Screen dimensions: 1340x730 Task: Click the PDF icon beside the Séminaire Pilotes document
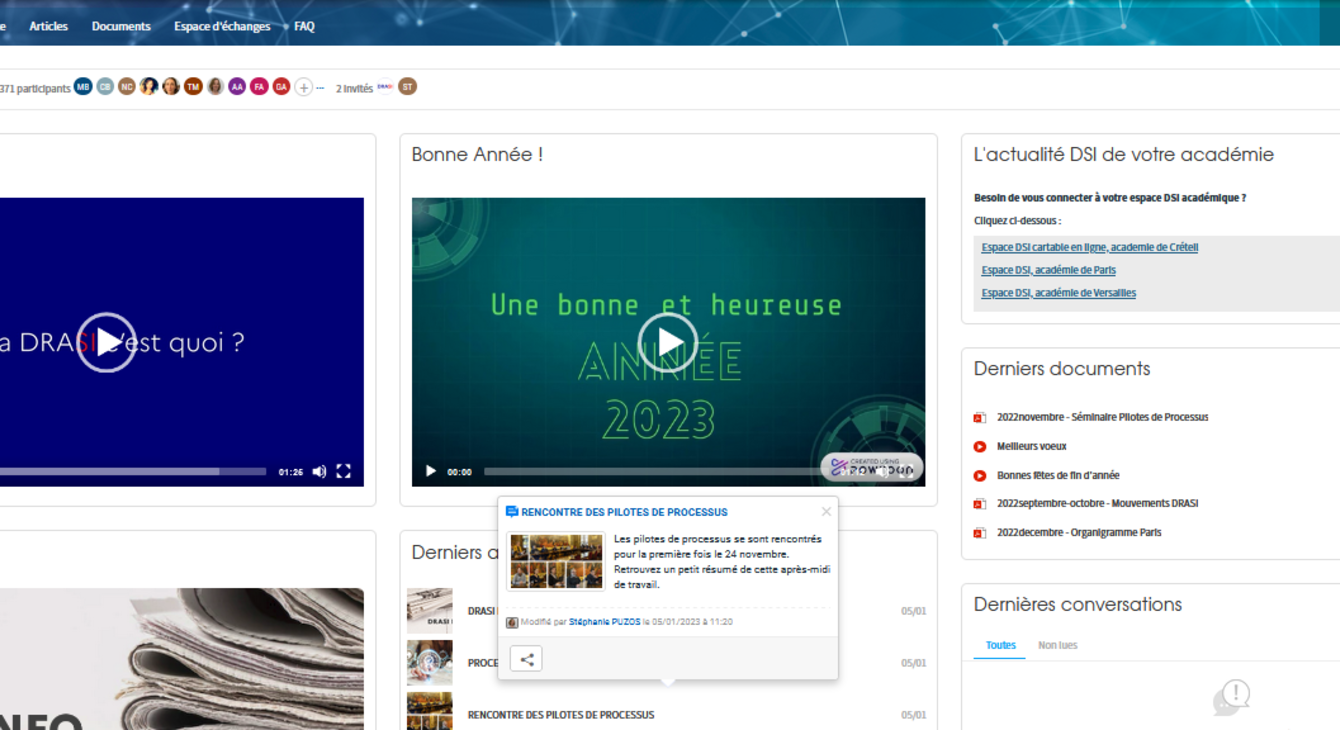(980, 418)
